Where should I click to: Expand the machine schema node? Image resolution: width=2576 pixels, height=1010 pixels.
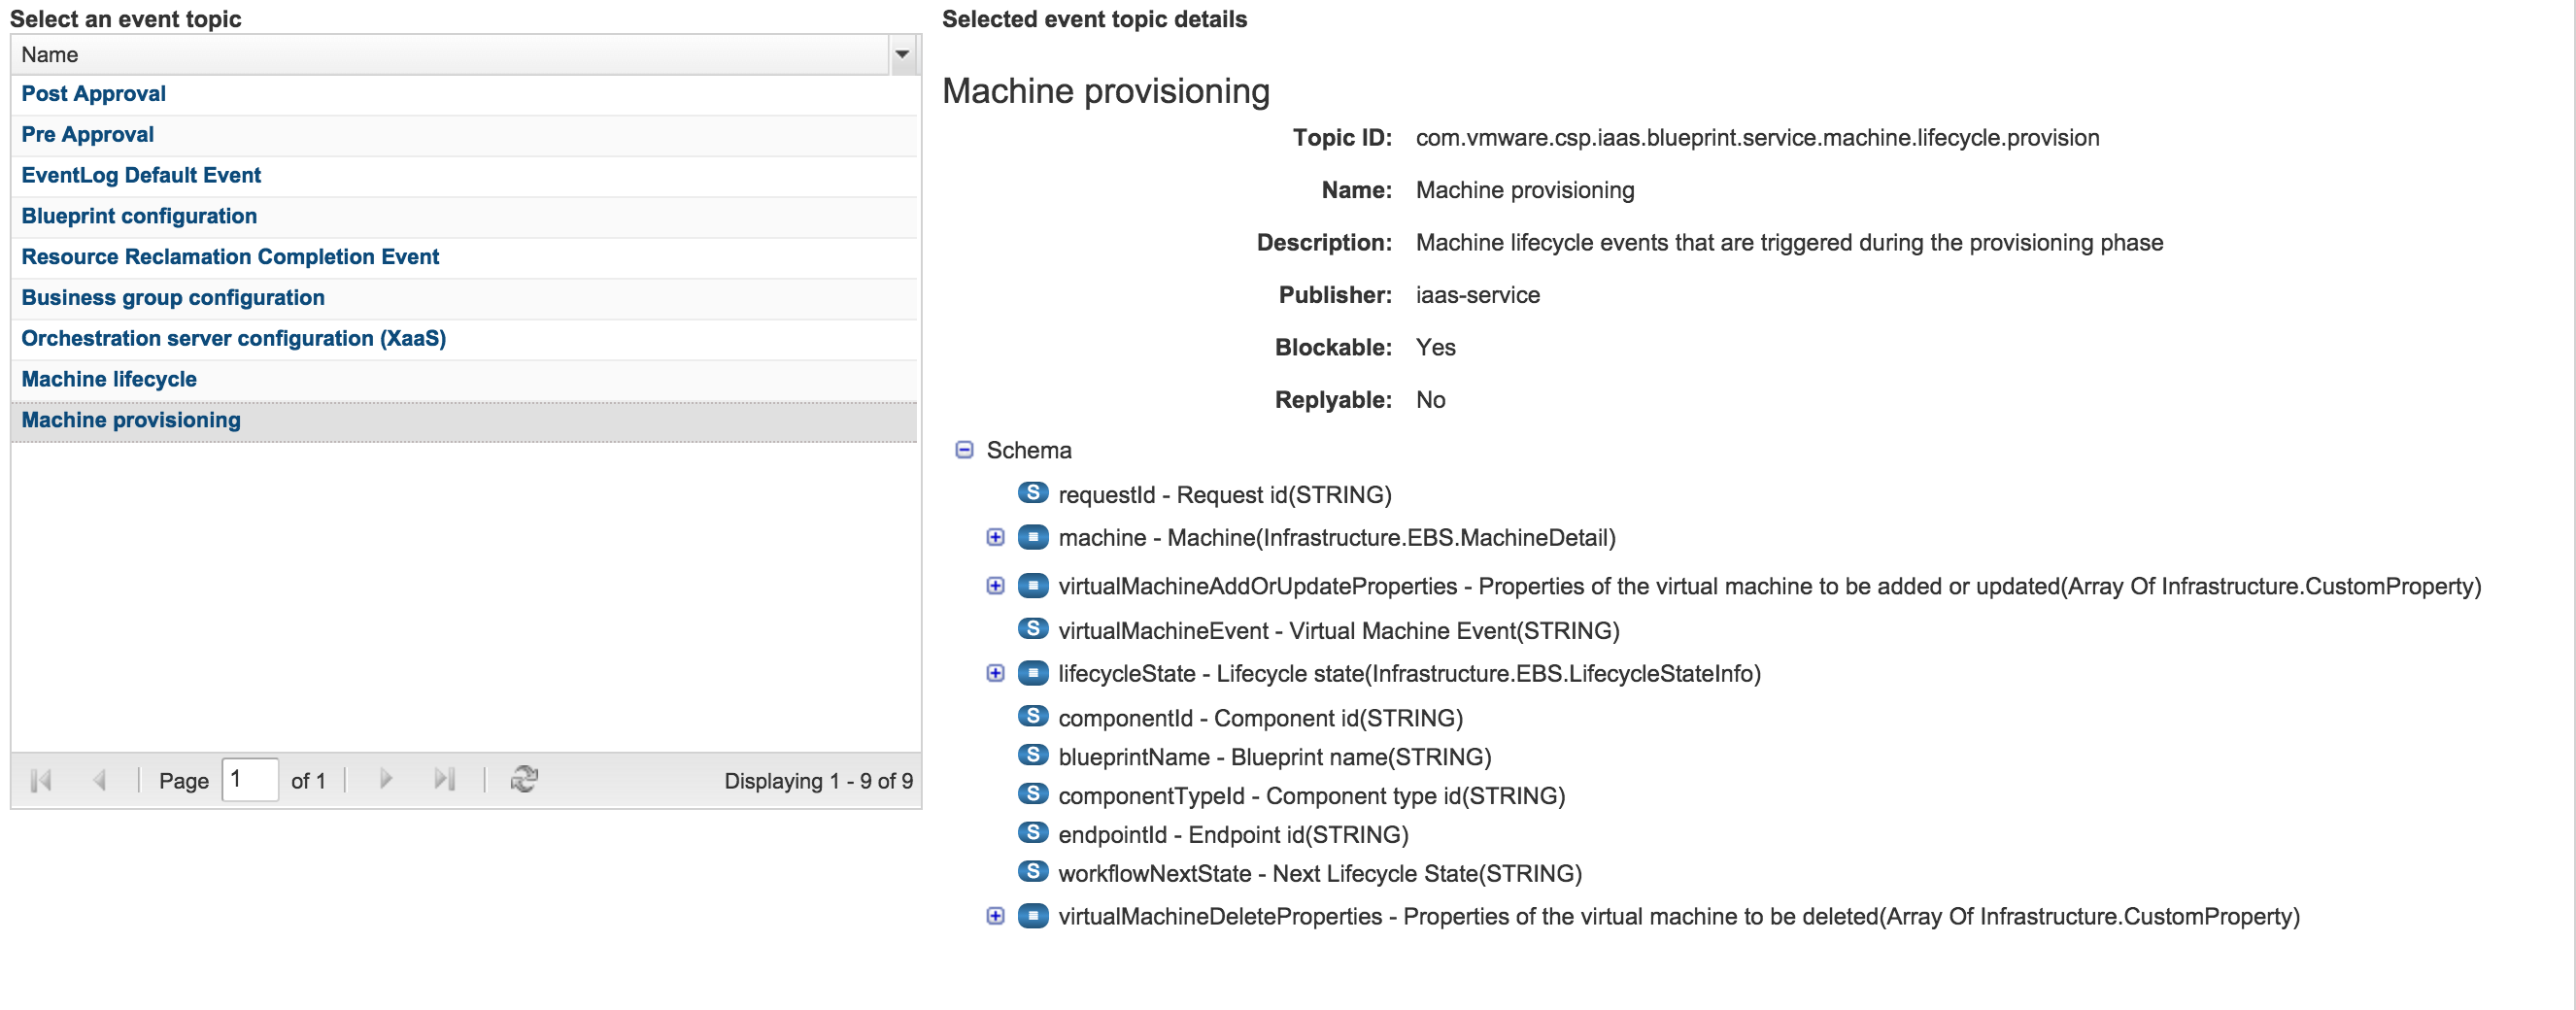tap(995, 537)
